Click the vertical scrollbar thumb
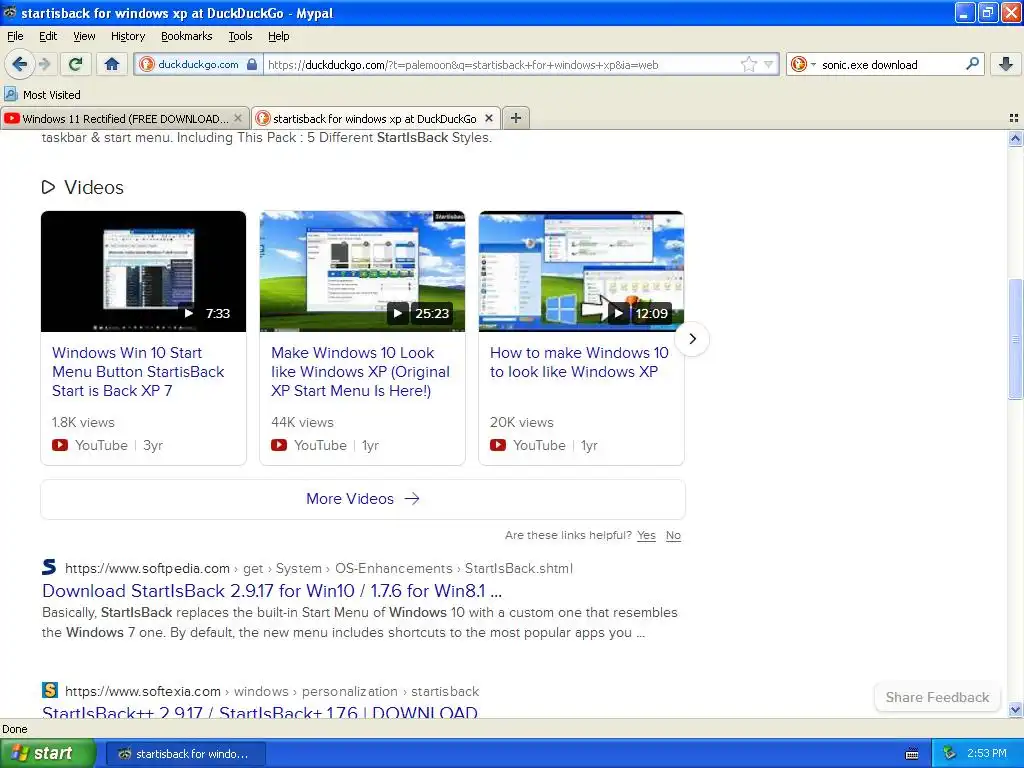The image size is (1024, 768). click(1015, 338)
